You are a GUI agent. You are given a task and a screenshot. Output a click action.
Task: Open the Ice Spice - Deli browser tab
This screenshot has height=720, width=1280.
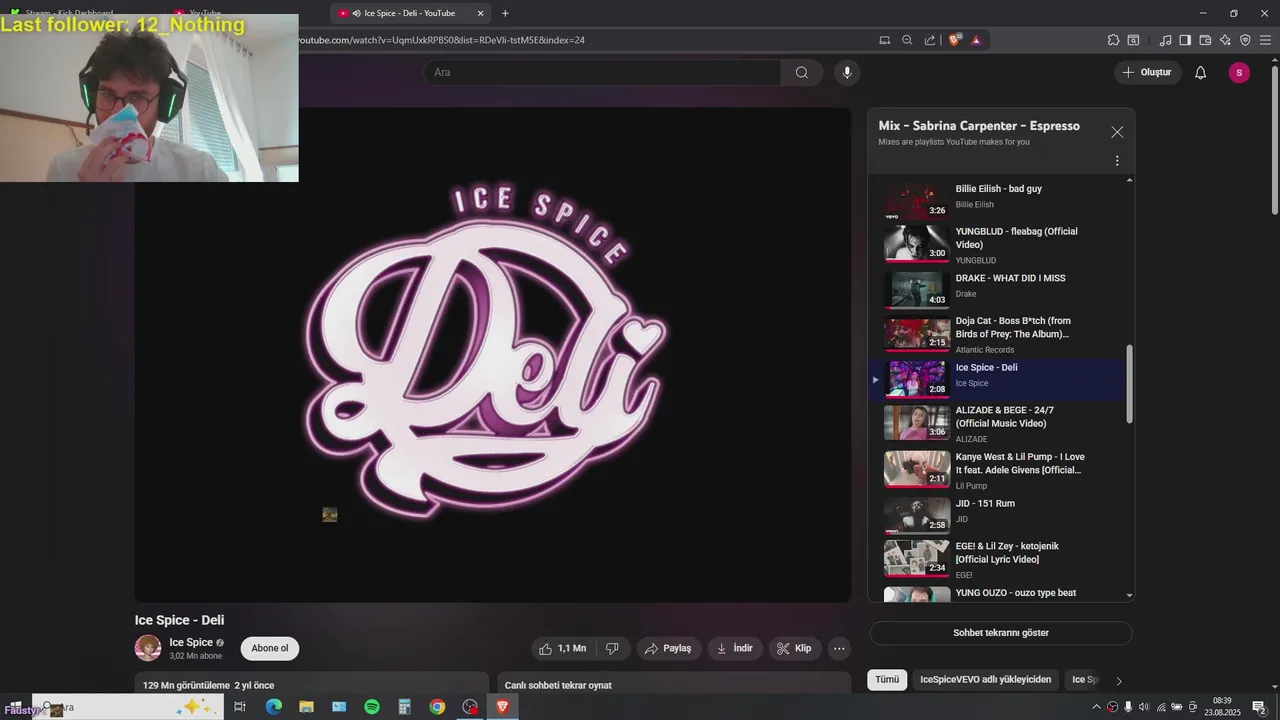[410, 13]
